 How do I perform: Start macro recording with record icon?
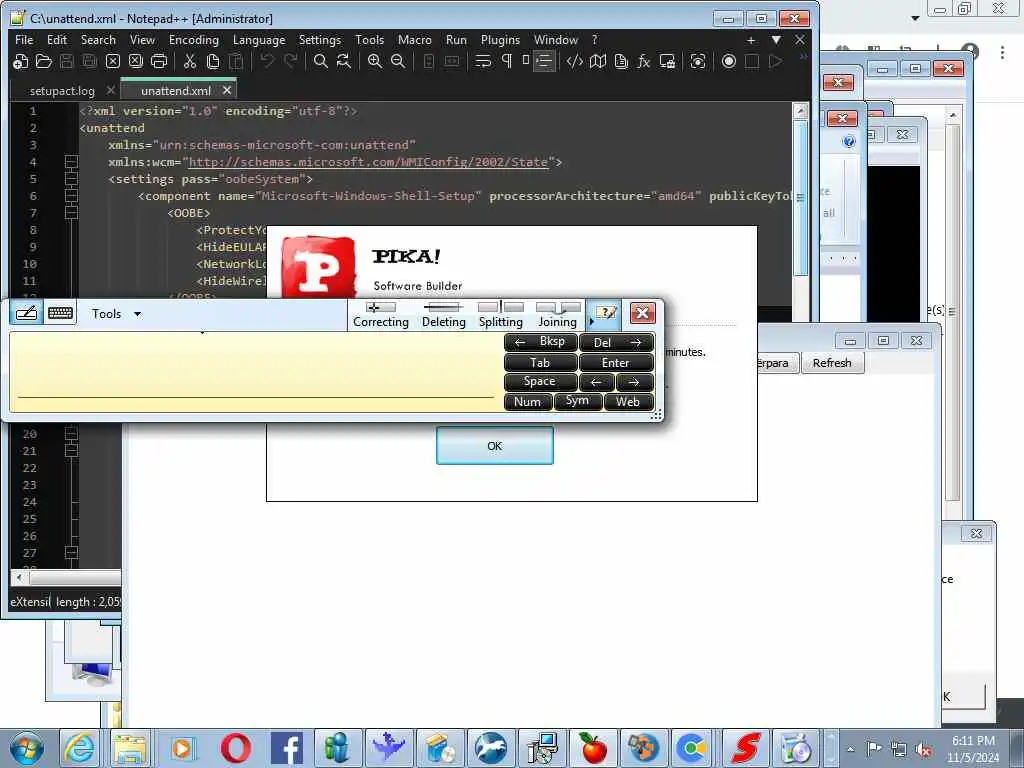(x=729, y=61)
